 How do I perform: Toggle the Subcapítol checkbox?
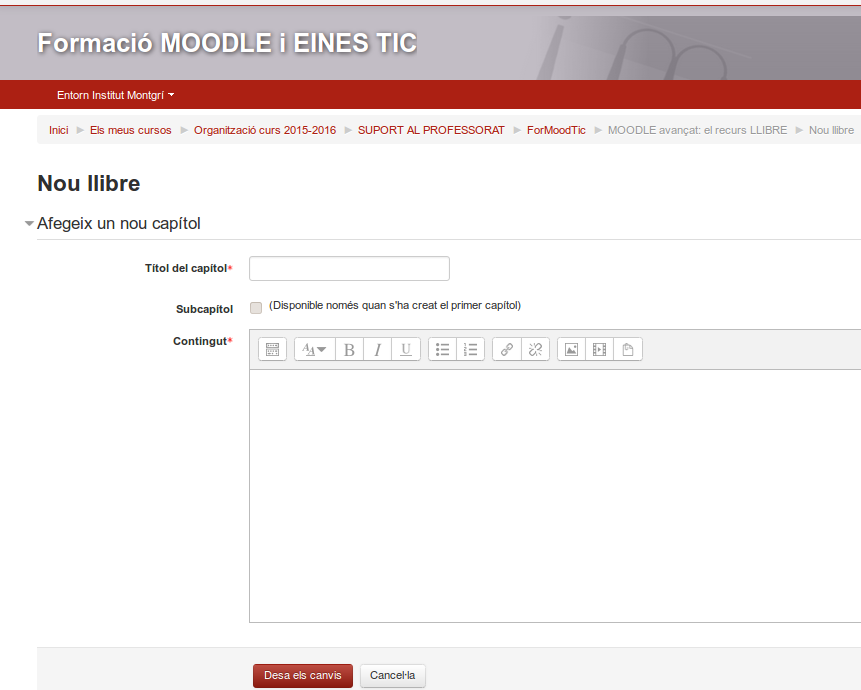(256, 308)
